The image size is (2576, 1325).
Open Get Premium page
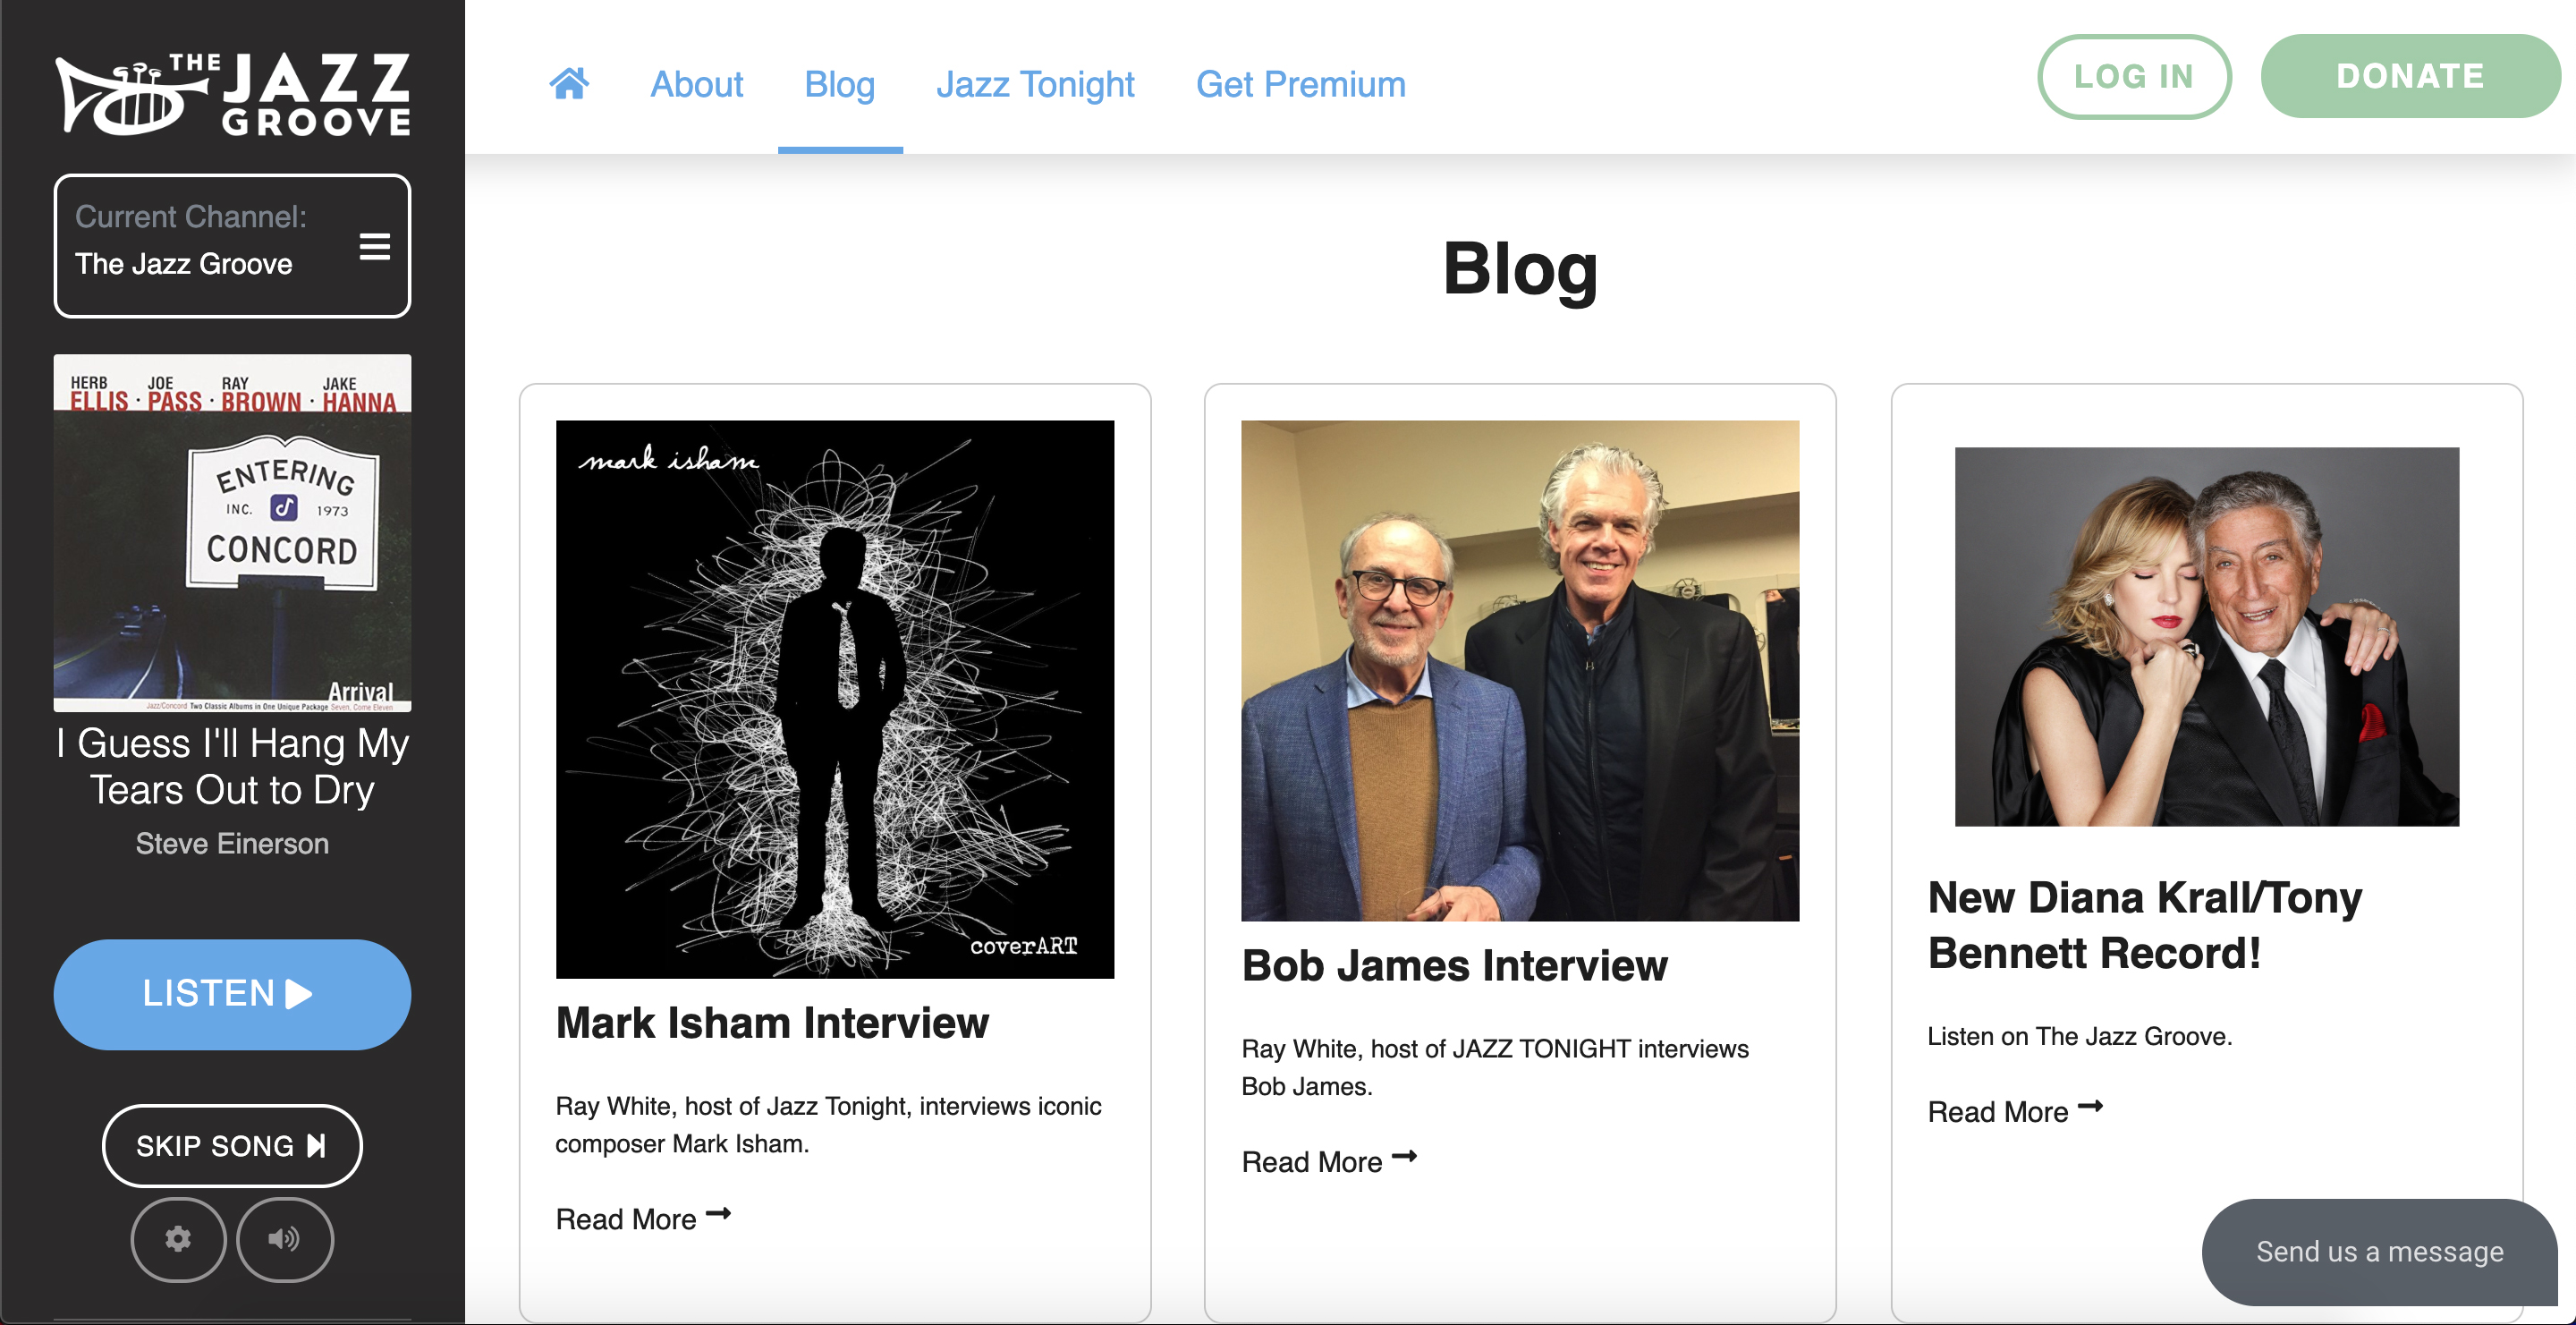pos(1300,84)
